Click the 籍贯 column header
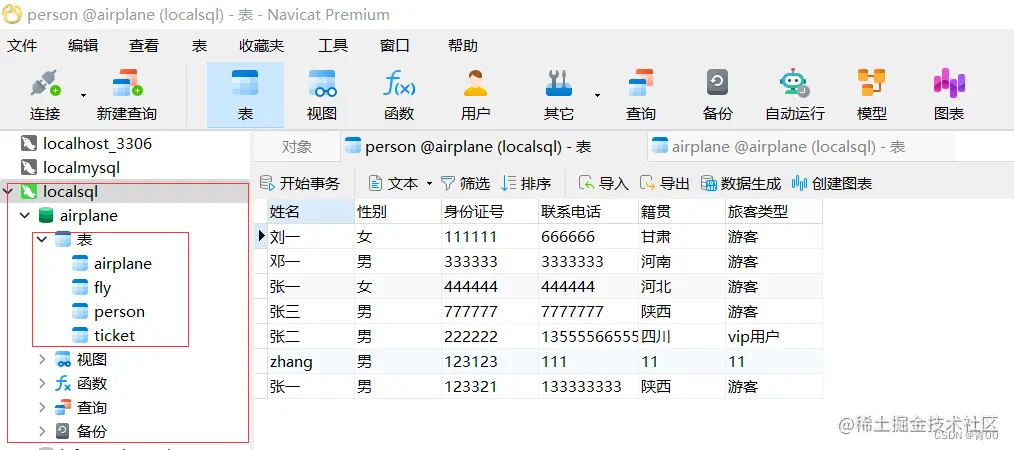This screenshot has width=1014, height=450. point(682,211)
